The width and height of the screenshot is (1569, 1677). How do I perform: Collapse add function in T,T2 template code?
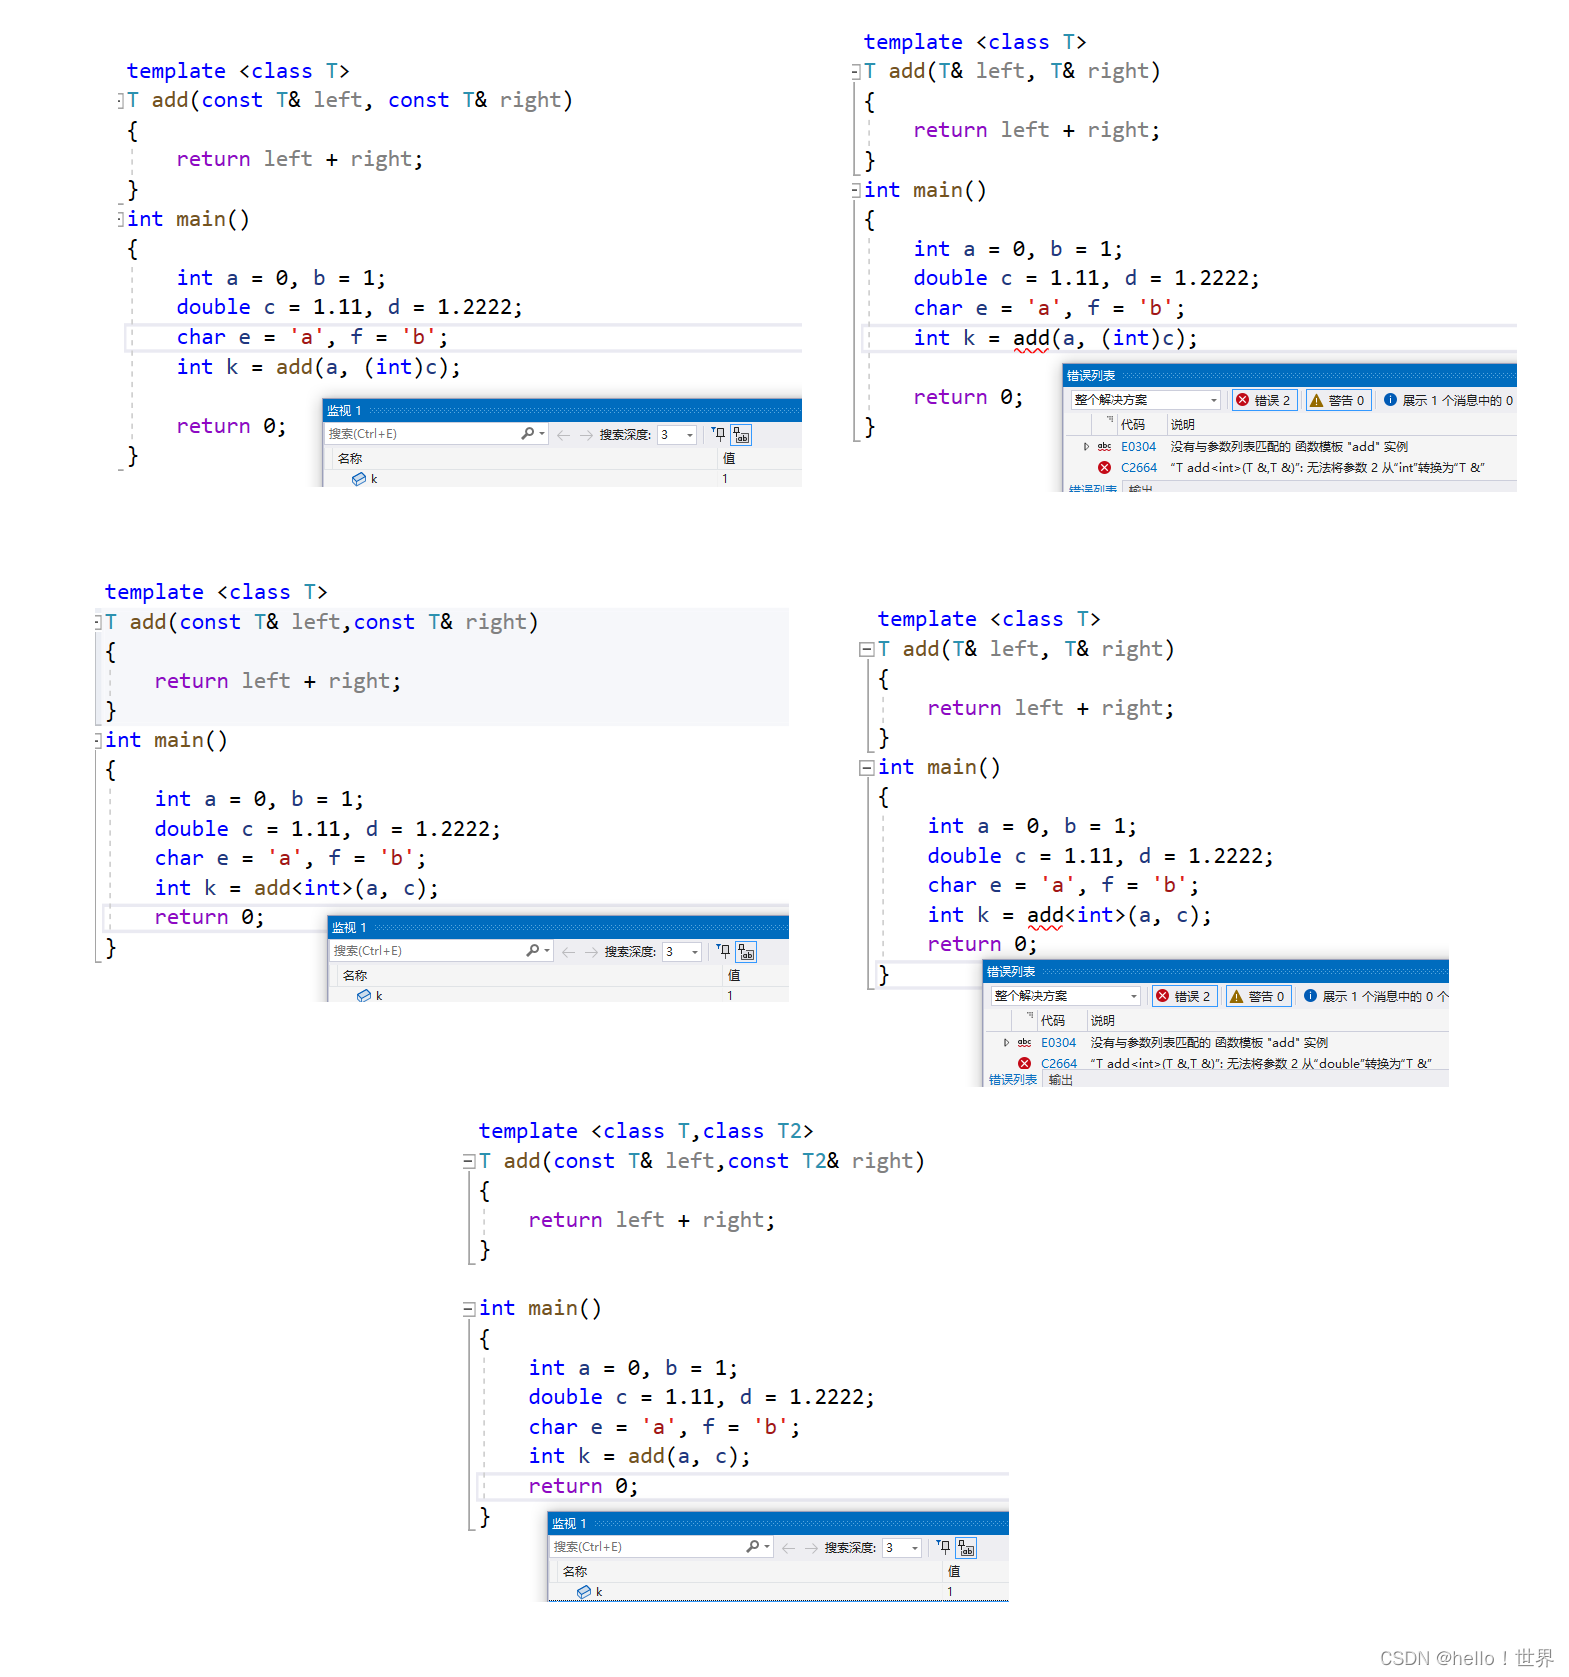(469, 1162)
